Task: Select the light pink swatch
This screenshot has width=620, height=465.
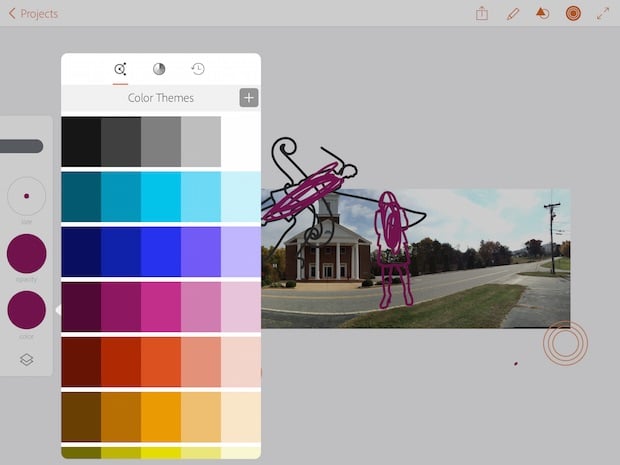Action: tap(241, 307)
